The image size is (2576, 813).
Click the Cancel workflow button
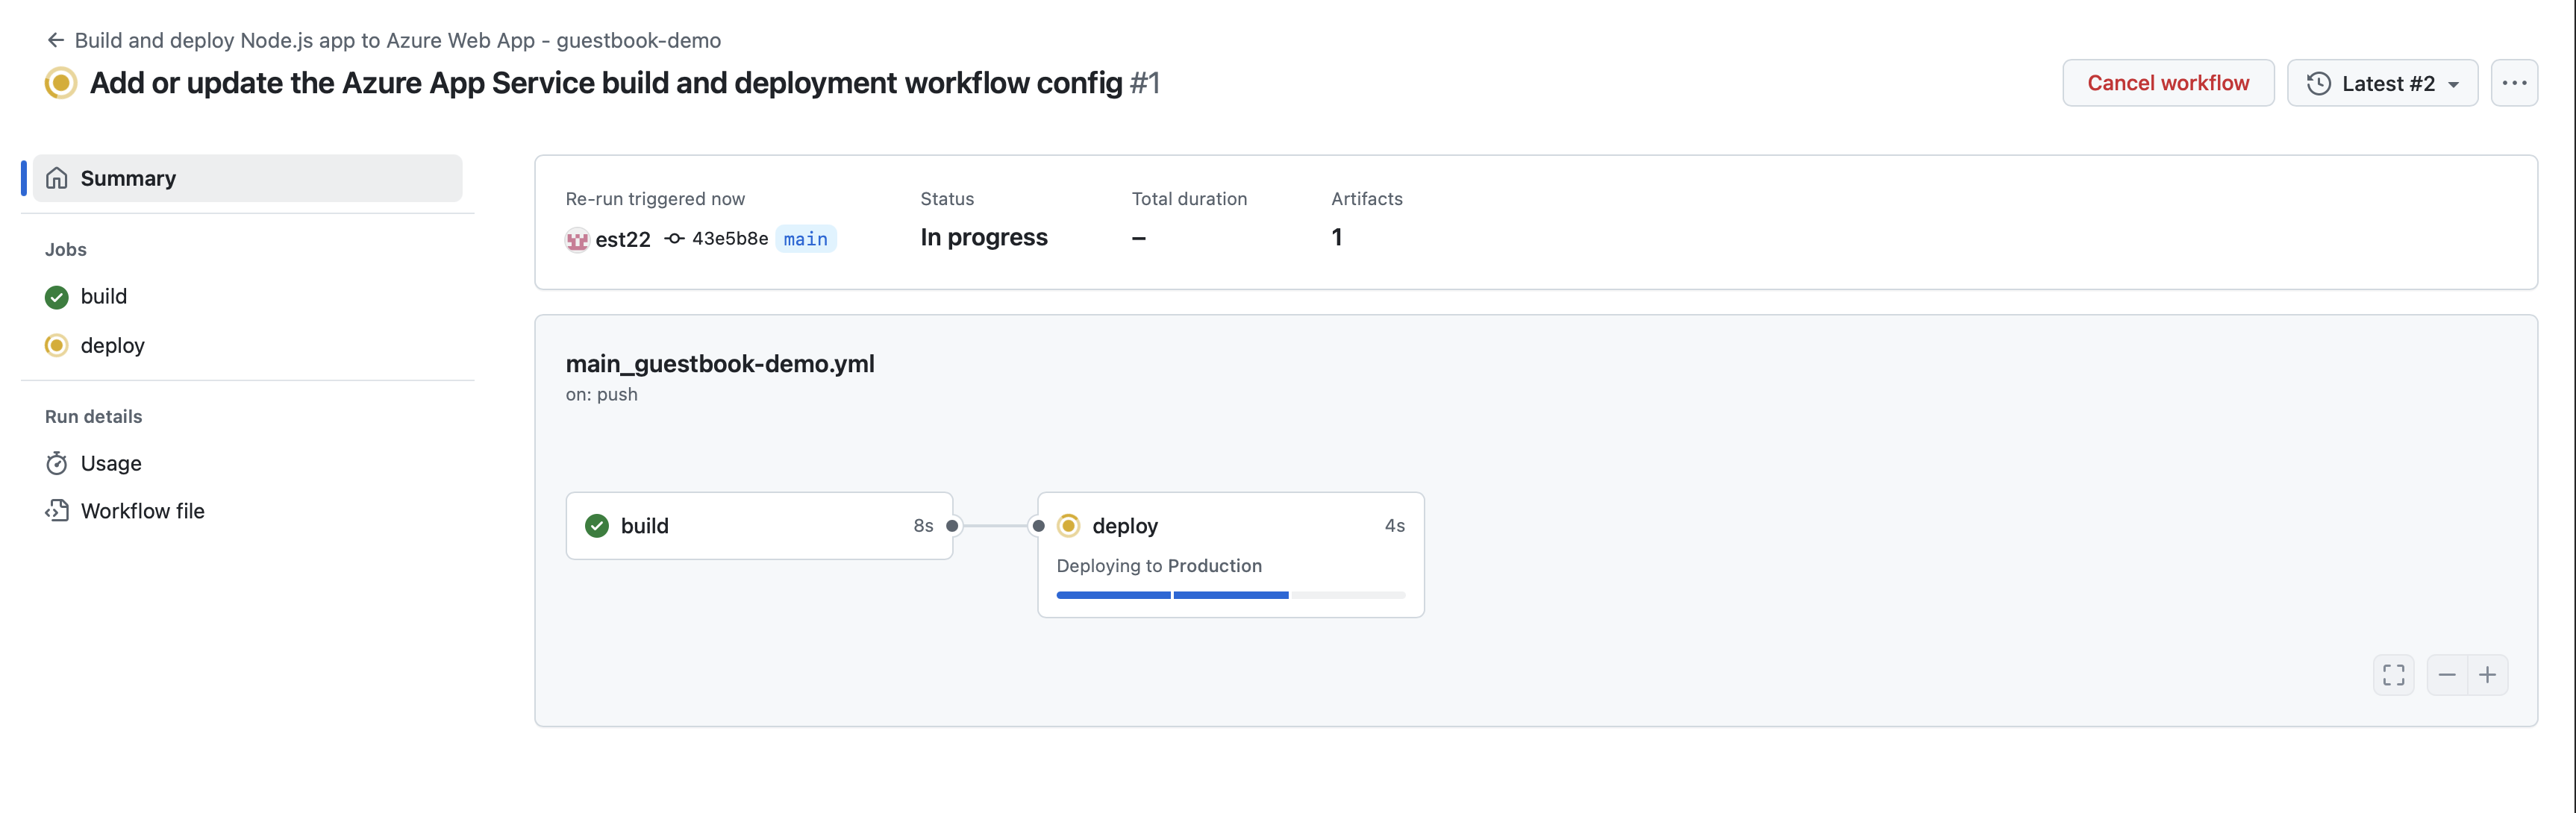click(2167, 83)
